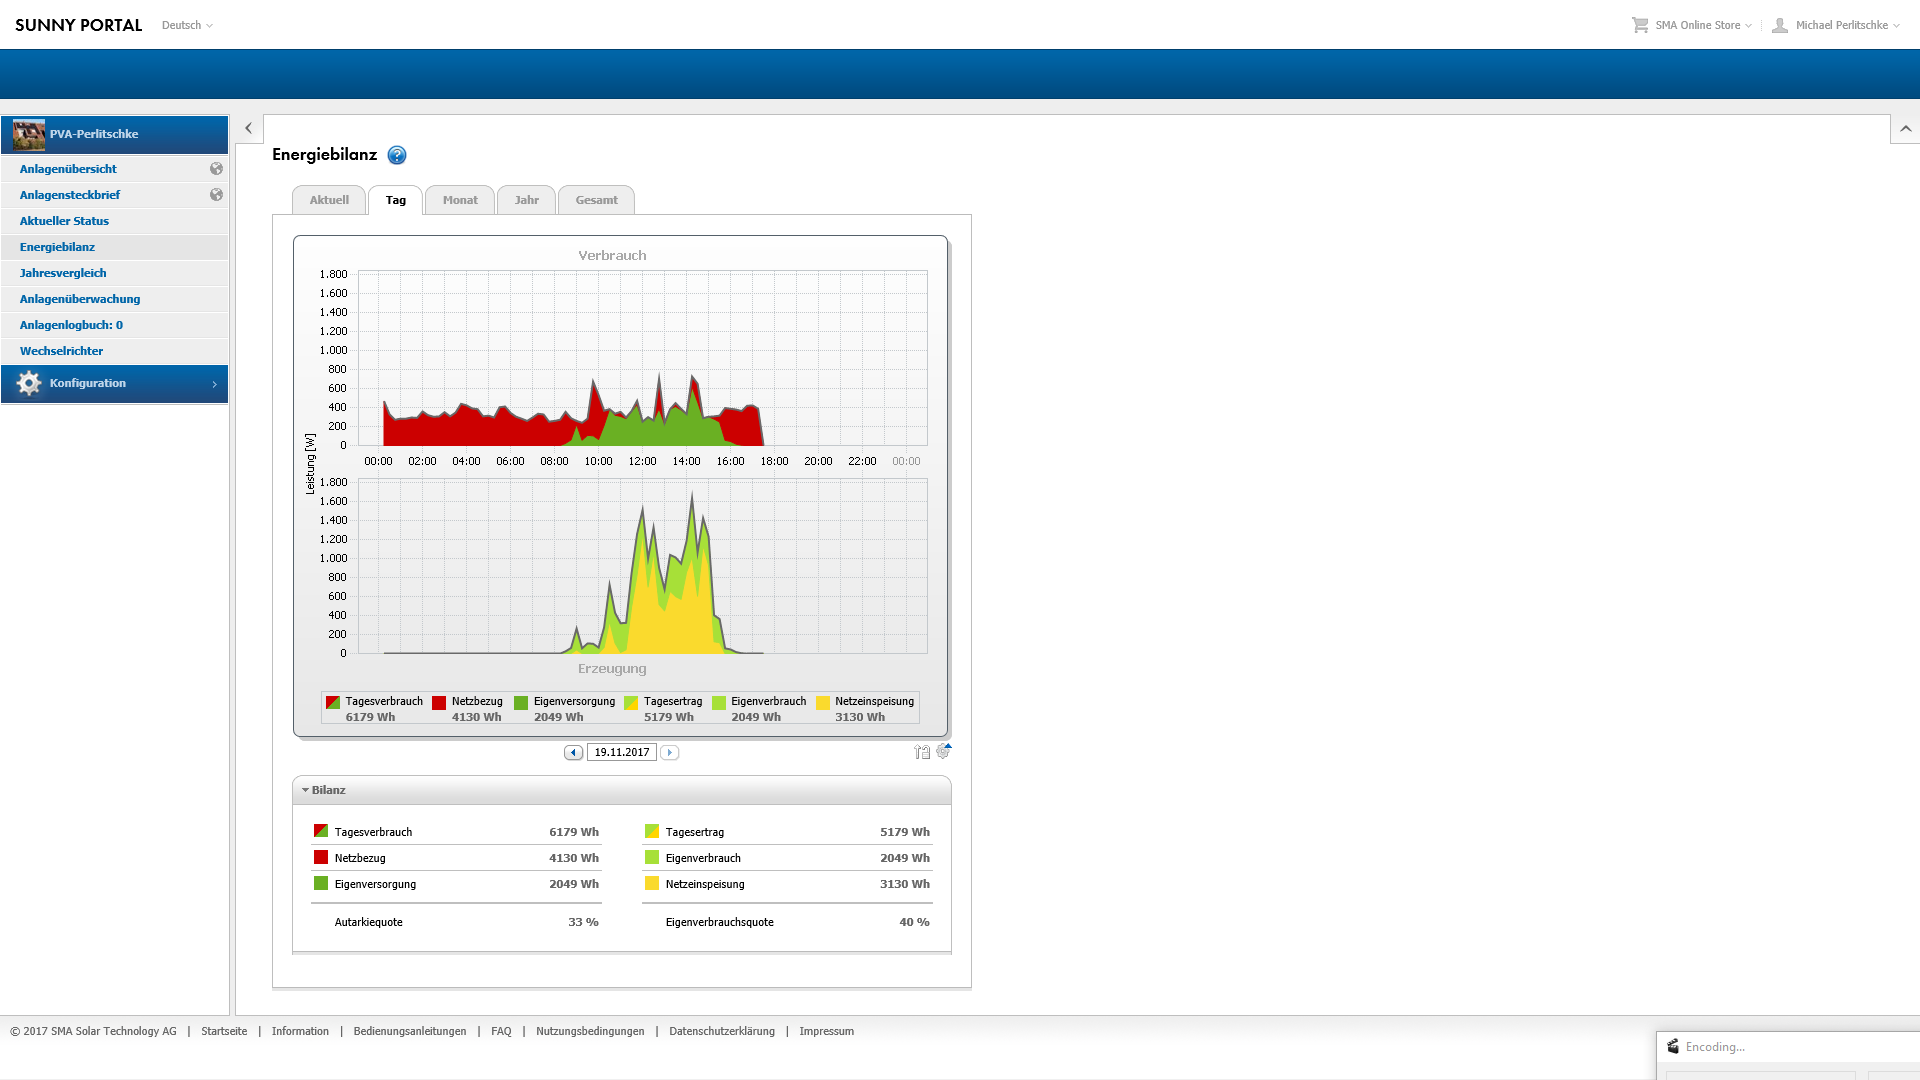Click the globe icon beside Anlagensteckbrief
The height and width of the screenshot is (1080, 1920).
click(x=216, y=195)
